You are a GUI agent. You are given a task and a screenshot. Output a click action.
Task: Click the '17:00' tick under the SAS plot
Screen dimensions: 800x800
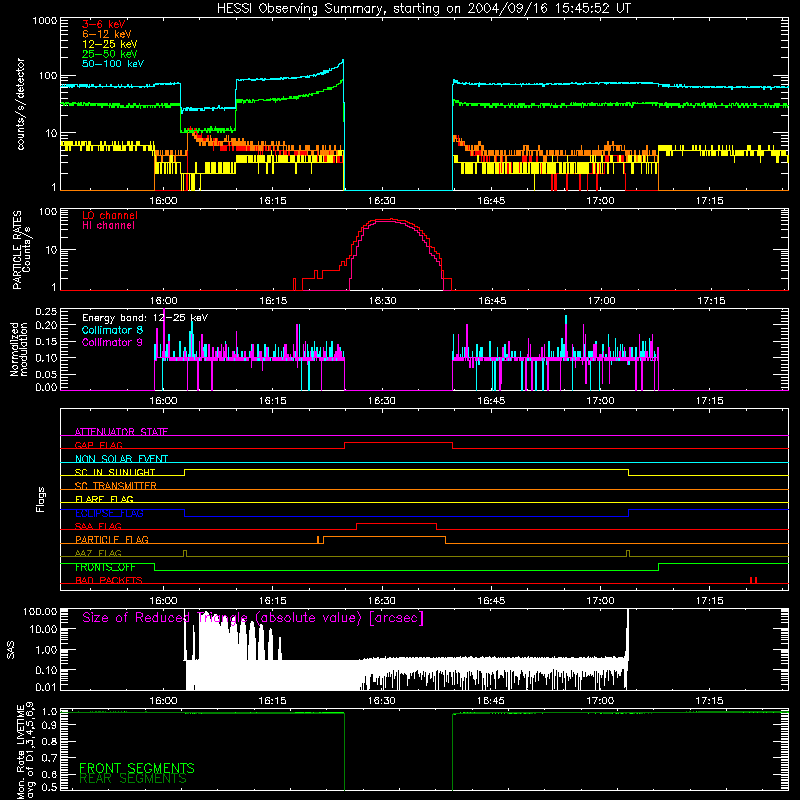(x=600, y=701)
